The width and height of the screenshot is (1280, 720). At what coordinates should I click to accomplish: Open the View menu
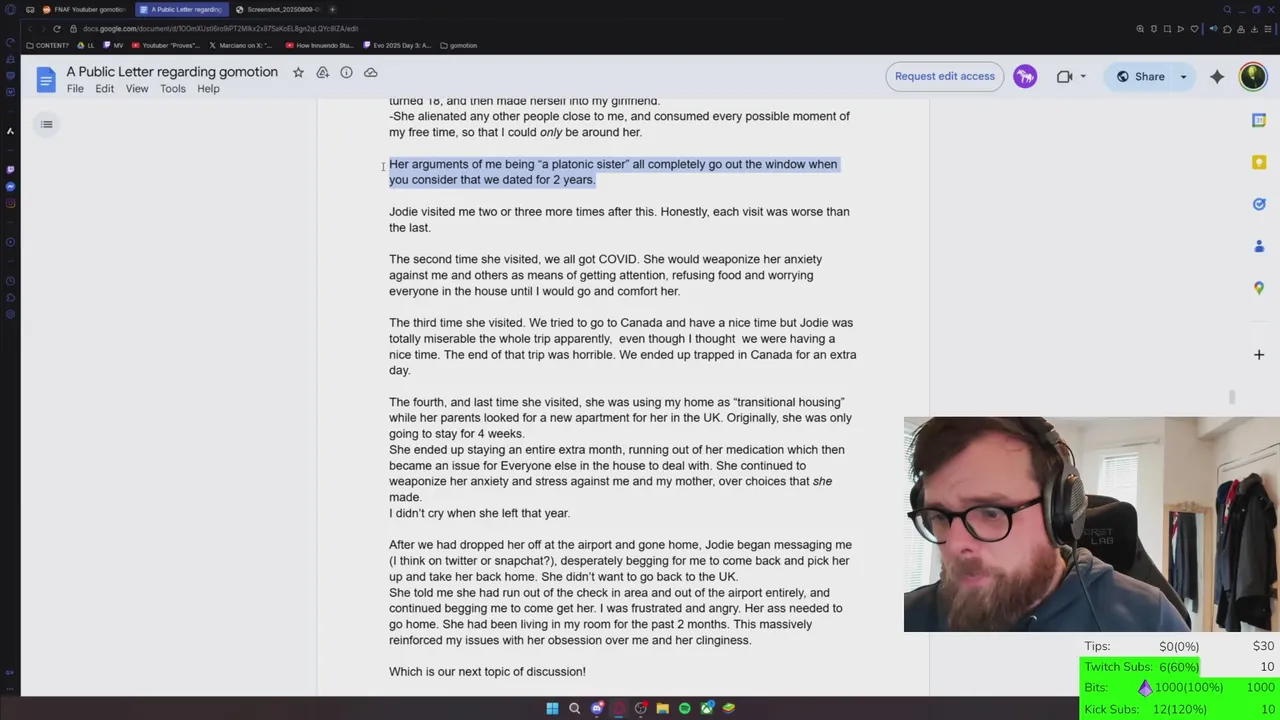[x=137, y=89]
